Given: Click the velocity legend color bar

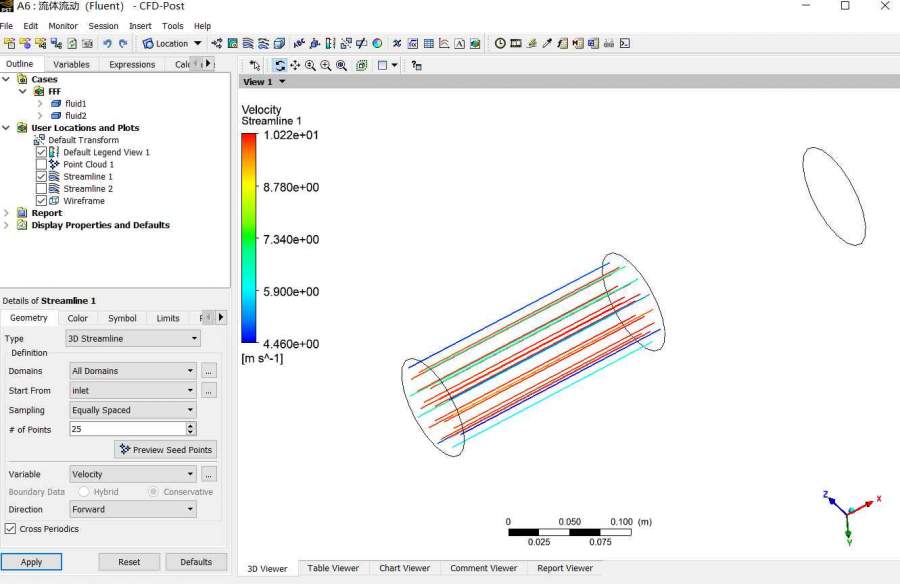Looking at the screenshot, I should coord(248,238).
